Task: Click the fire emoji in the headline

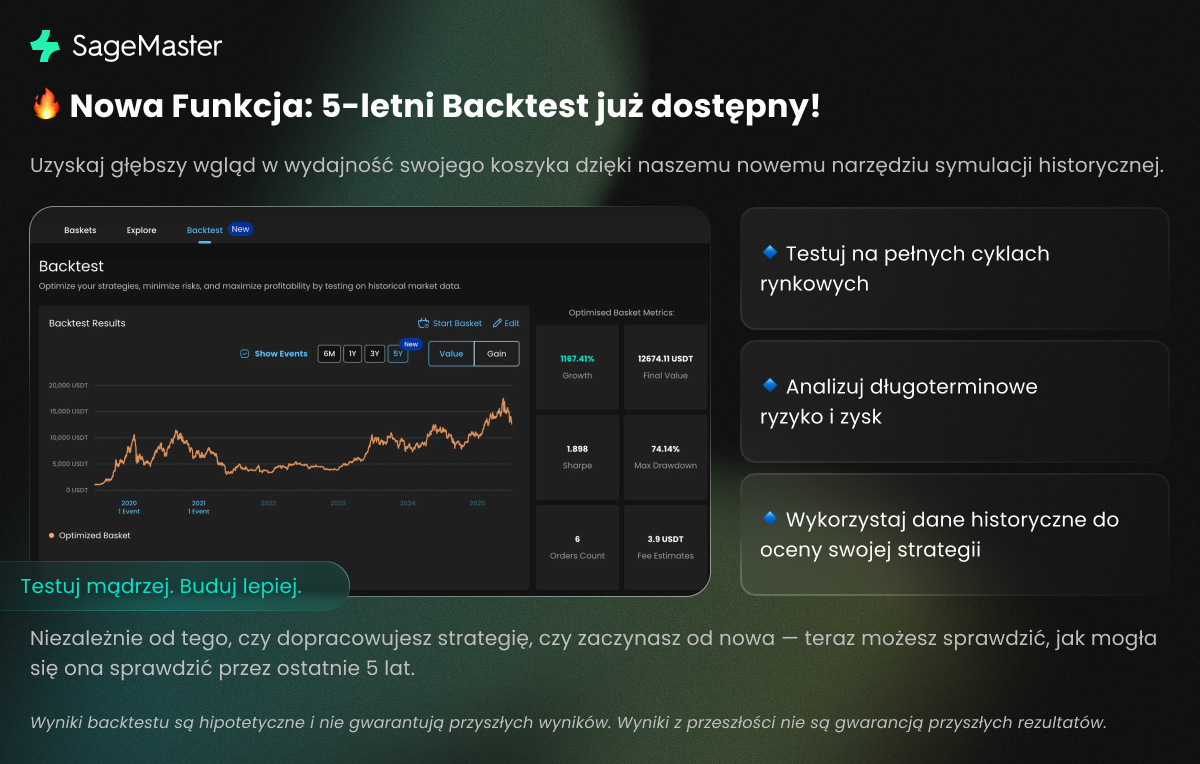Action: click(x=46, y=106)
